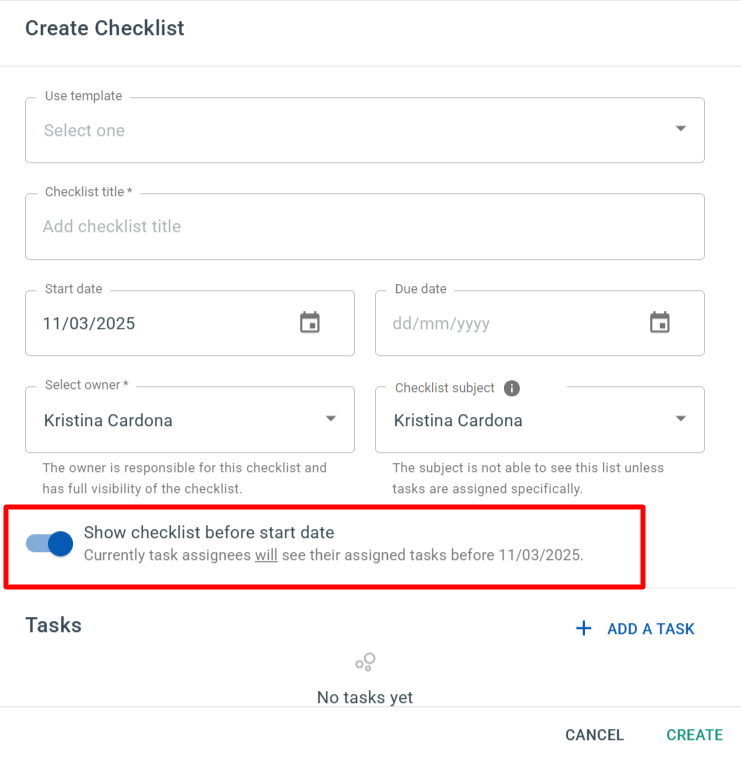Viewport: 741px width, 758px height.
Task: Expand the Checklist subject dropdown arrow
Action: (x=680, y=419)
